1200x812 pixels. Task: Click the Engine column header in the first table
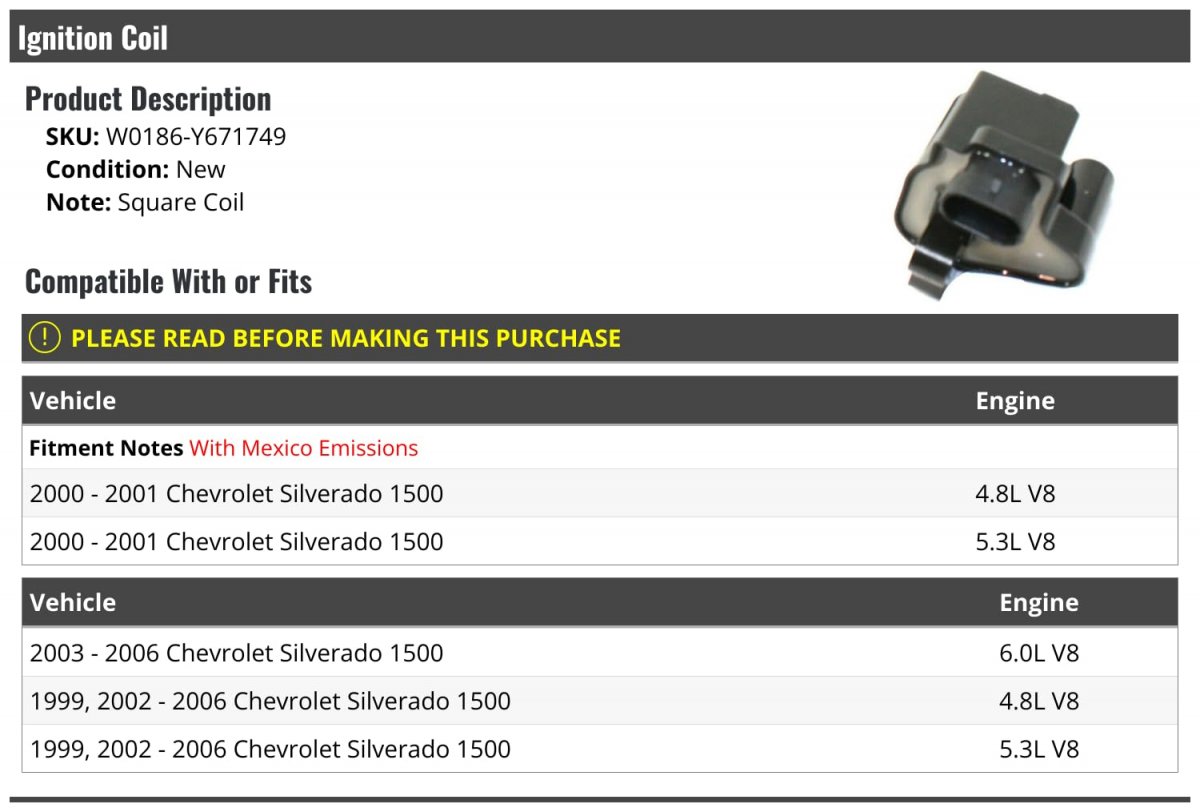(1015, 401)
